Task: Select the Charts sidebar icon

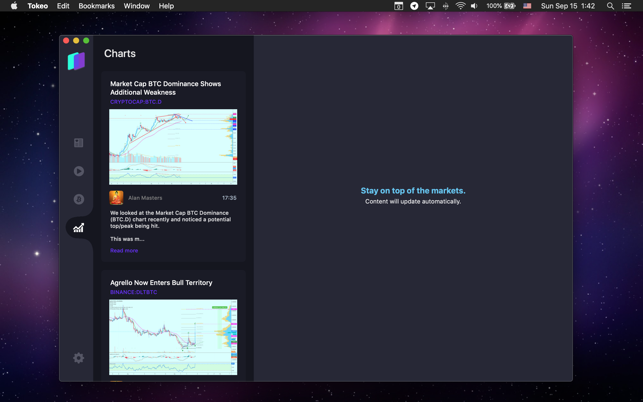Action: click(78, 228)
